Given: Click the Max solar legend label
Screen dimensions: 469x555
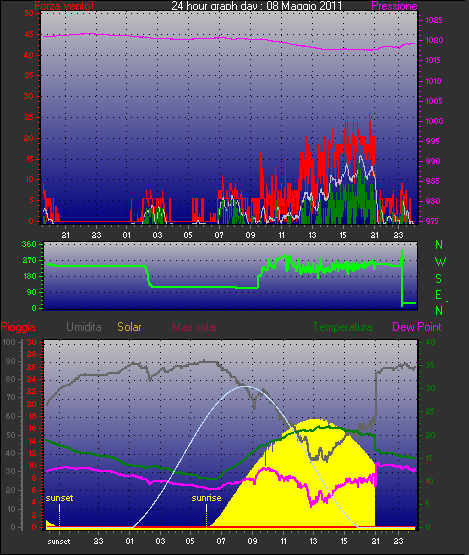Looking at the screenshot, I should [x=195, y=327].
